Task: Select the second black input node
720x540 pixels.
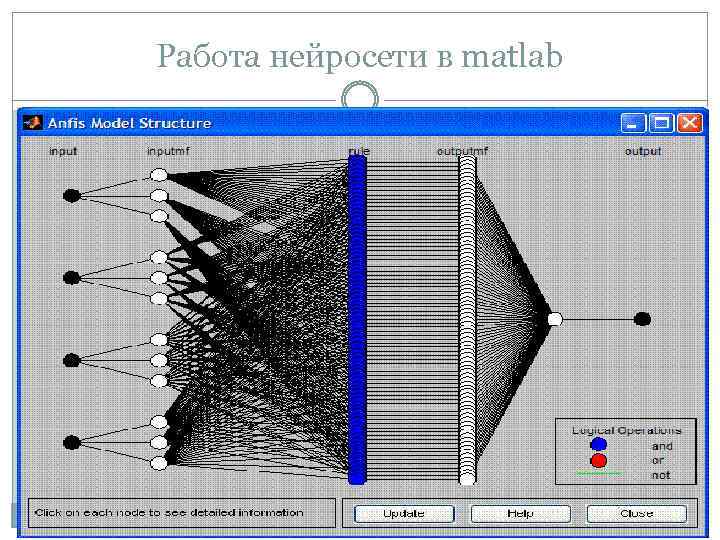Action: [72, 277]
